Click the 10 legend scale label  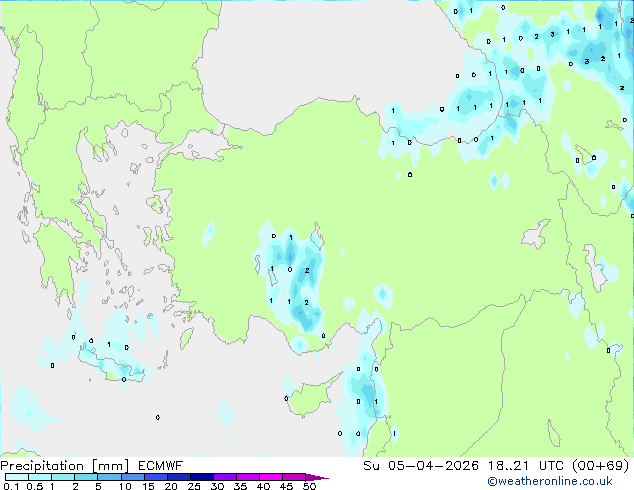pyautogui.click(x=125, y=486)
